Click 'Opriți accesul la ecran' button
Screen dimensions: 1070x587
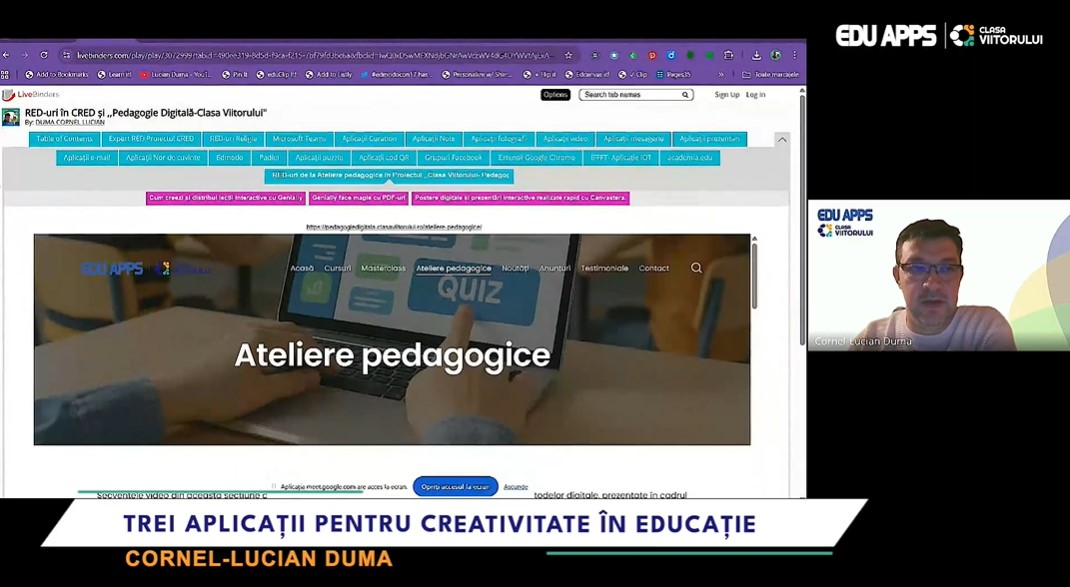coord(455,487)
